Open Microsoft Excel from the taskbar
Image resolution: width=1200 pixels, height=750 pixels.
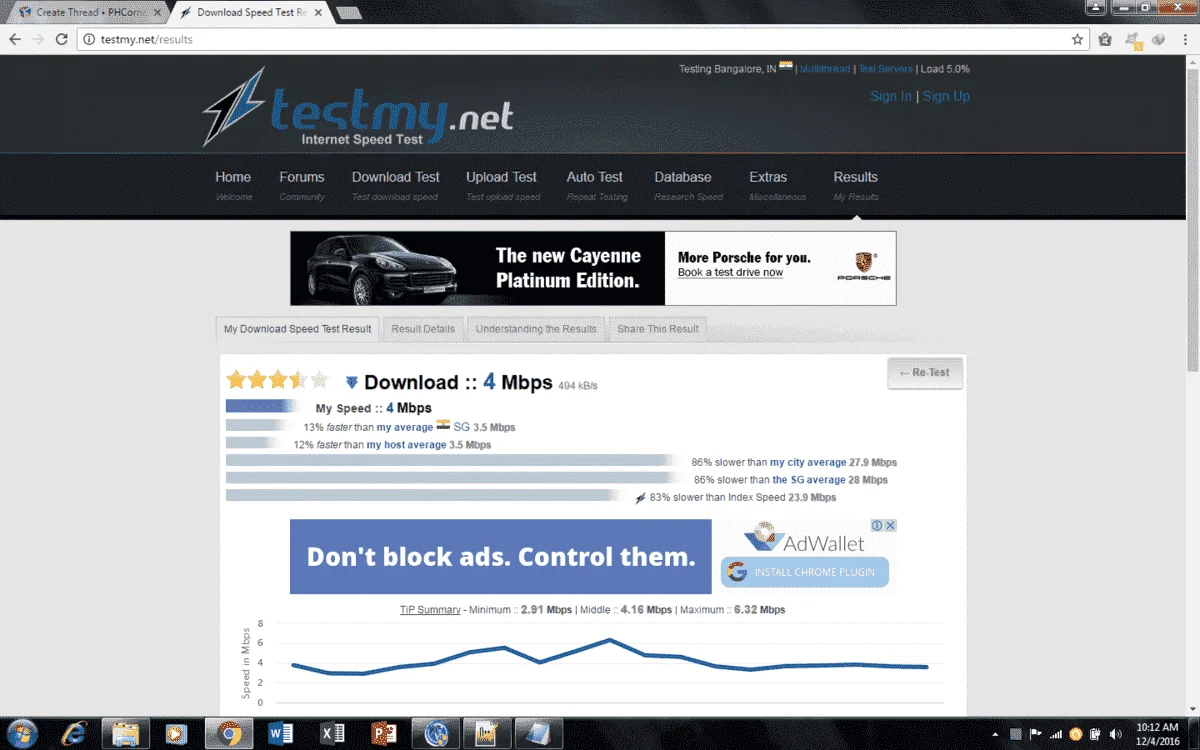(332, 734)
